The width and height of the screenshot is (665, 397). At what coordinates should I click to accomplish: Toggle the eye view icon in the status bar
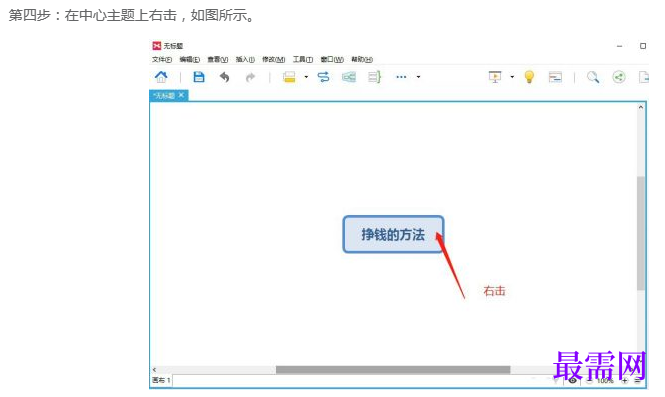point(572,380)
